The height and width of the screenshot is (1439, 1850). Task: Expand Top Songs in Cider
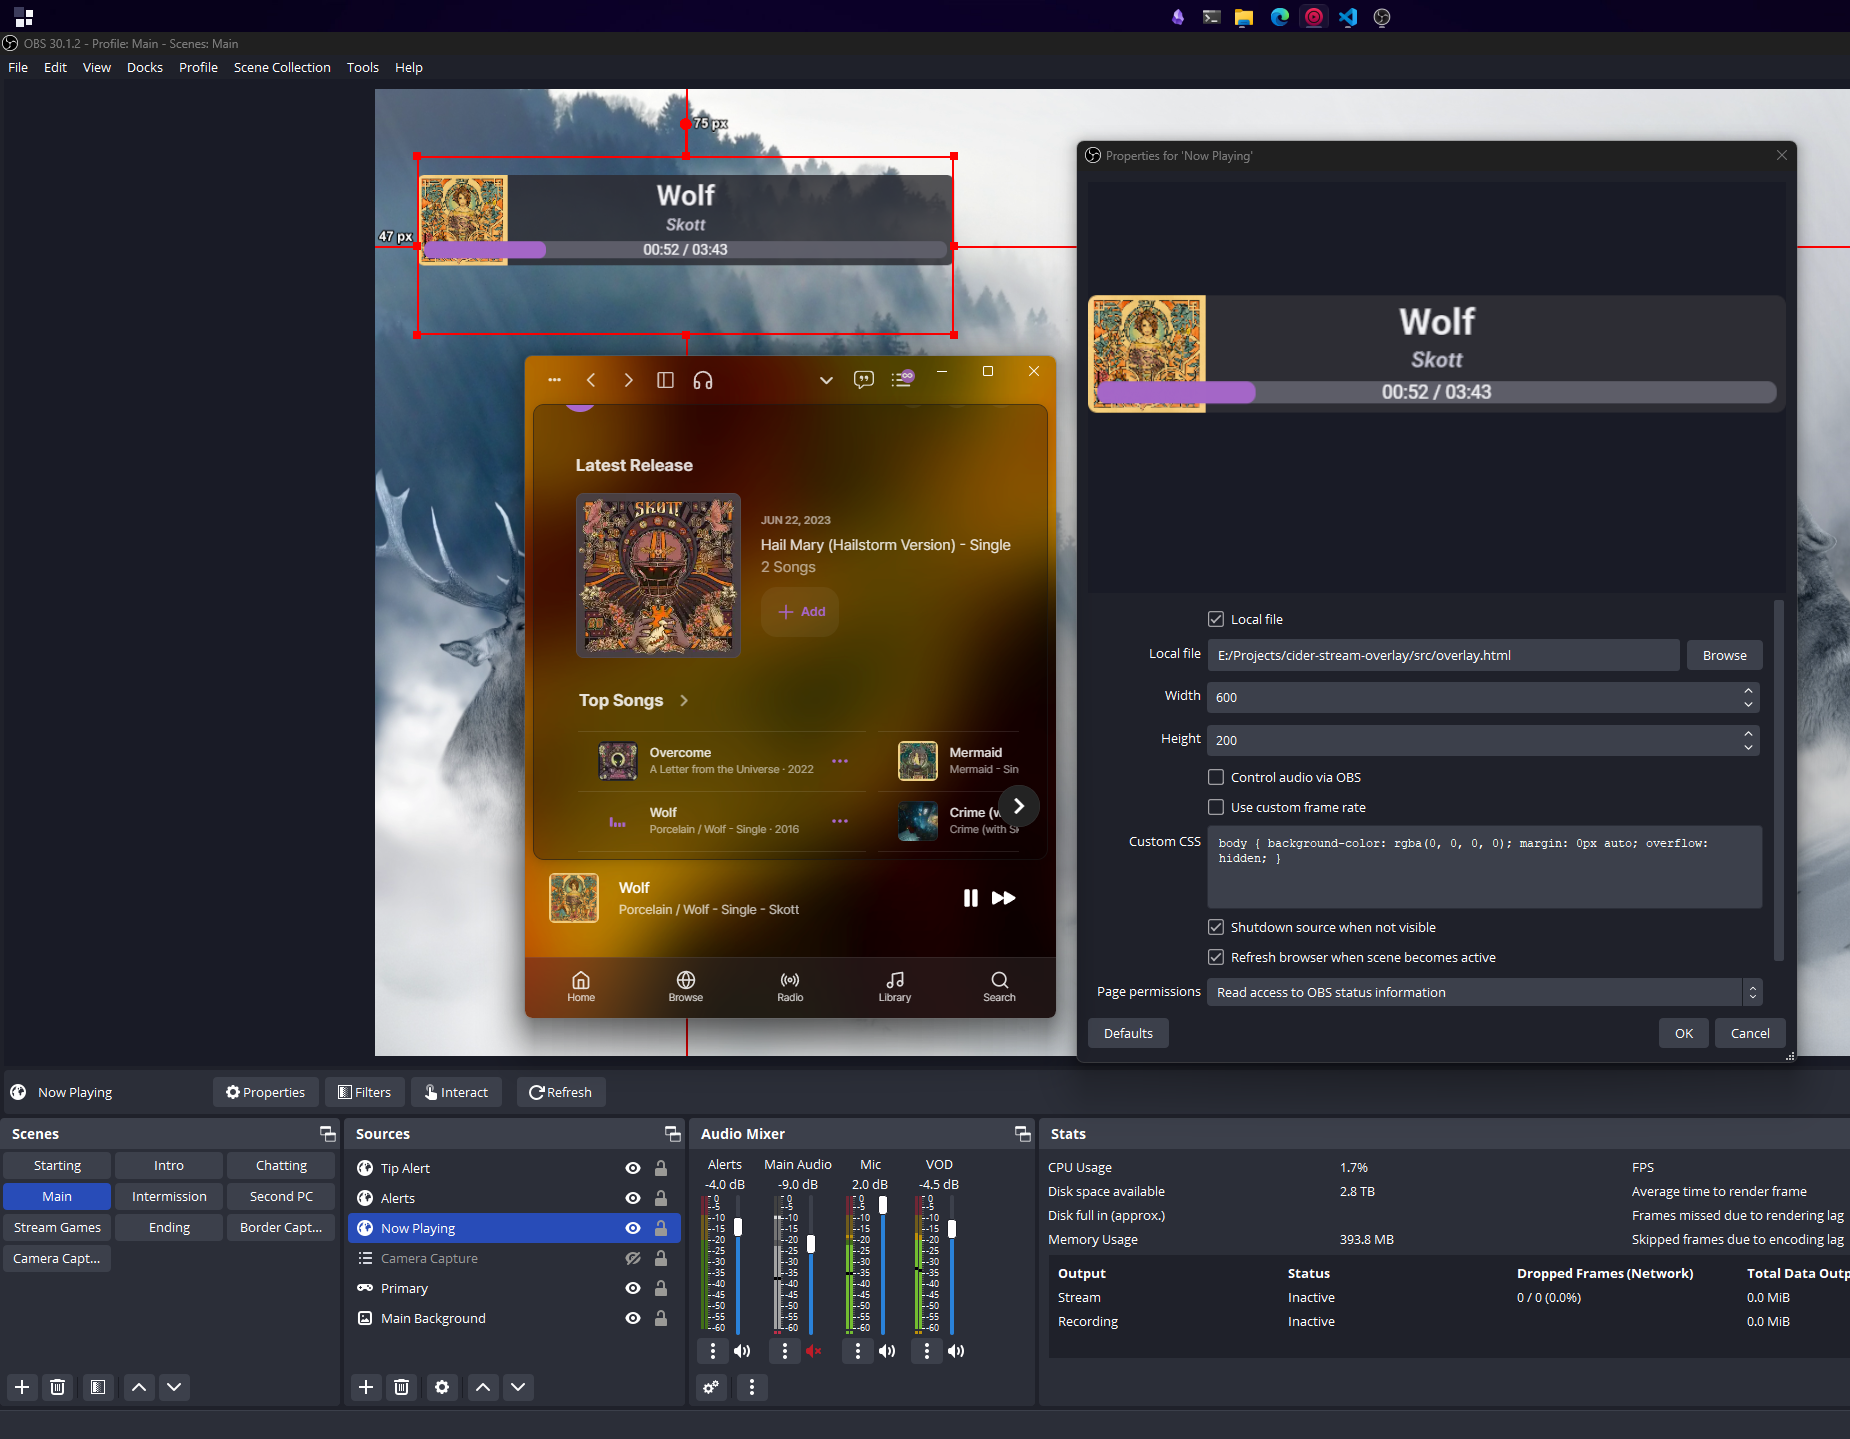(x=685, y=700)
